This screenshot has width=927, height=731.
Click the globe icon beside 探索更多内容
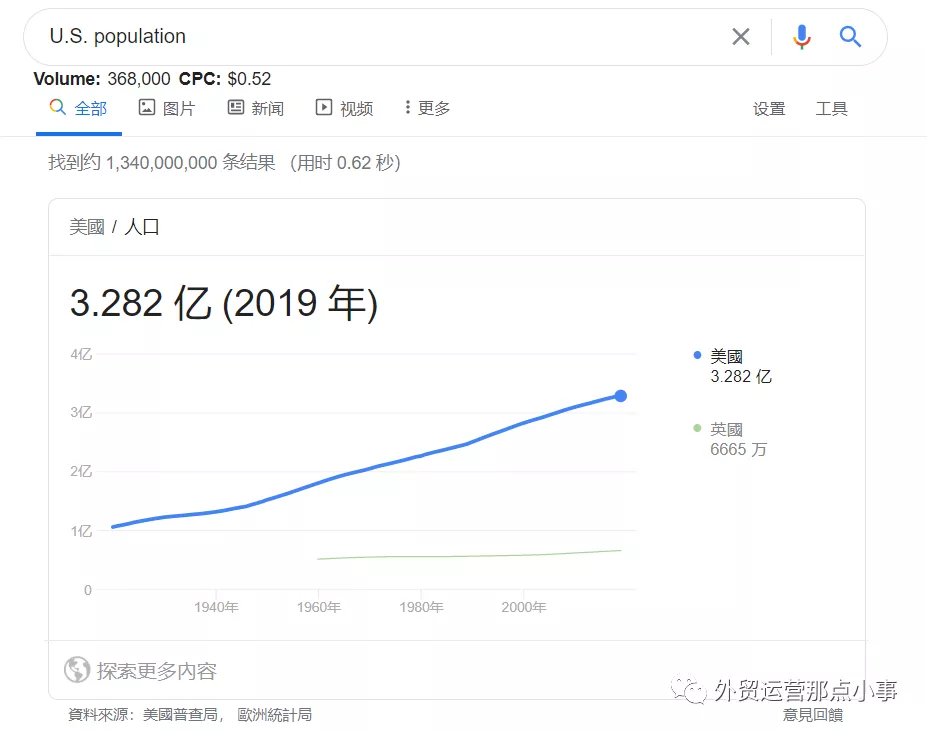click(x=77, y=670)
